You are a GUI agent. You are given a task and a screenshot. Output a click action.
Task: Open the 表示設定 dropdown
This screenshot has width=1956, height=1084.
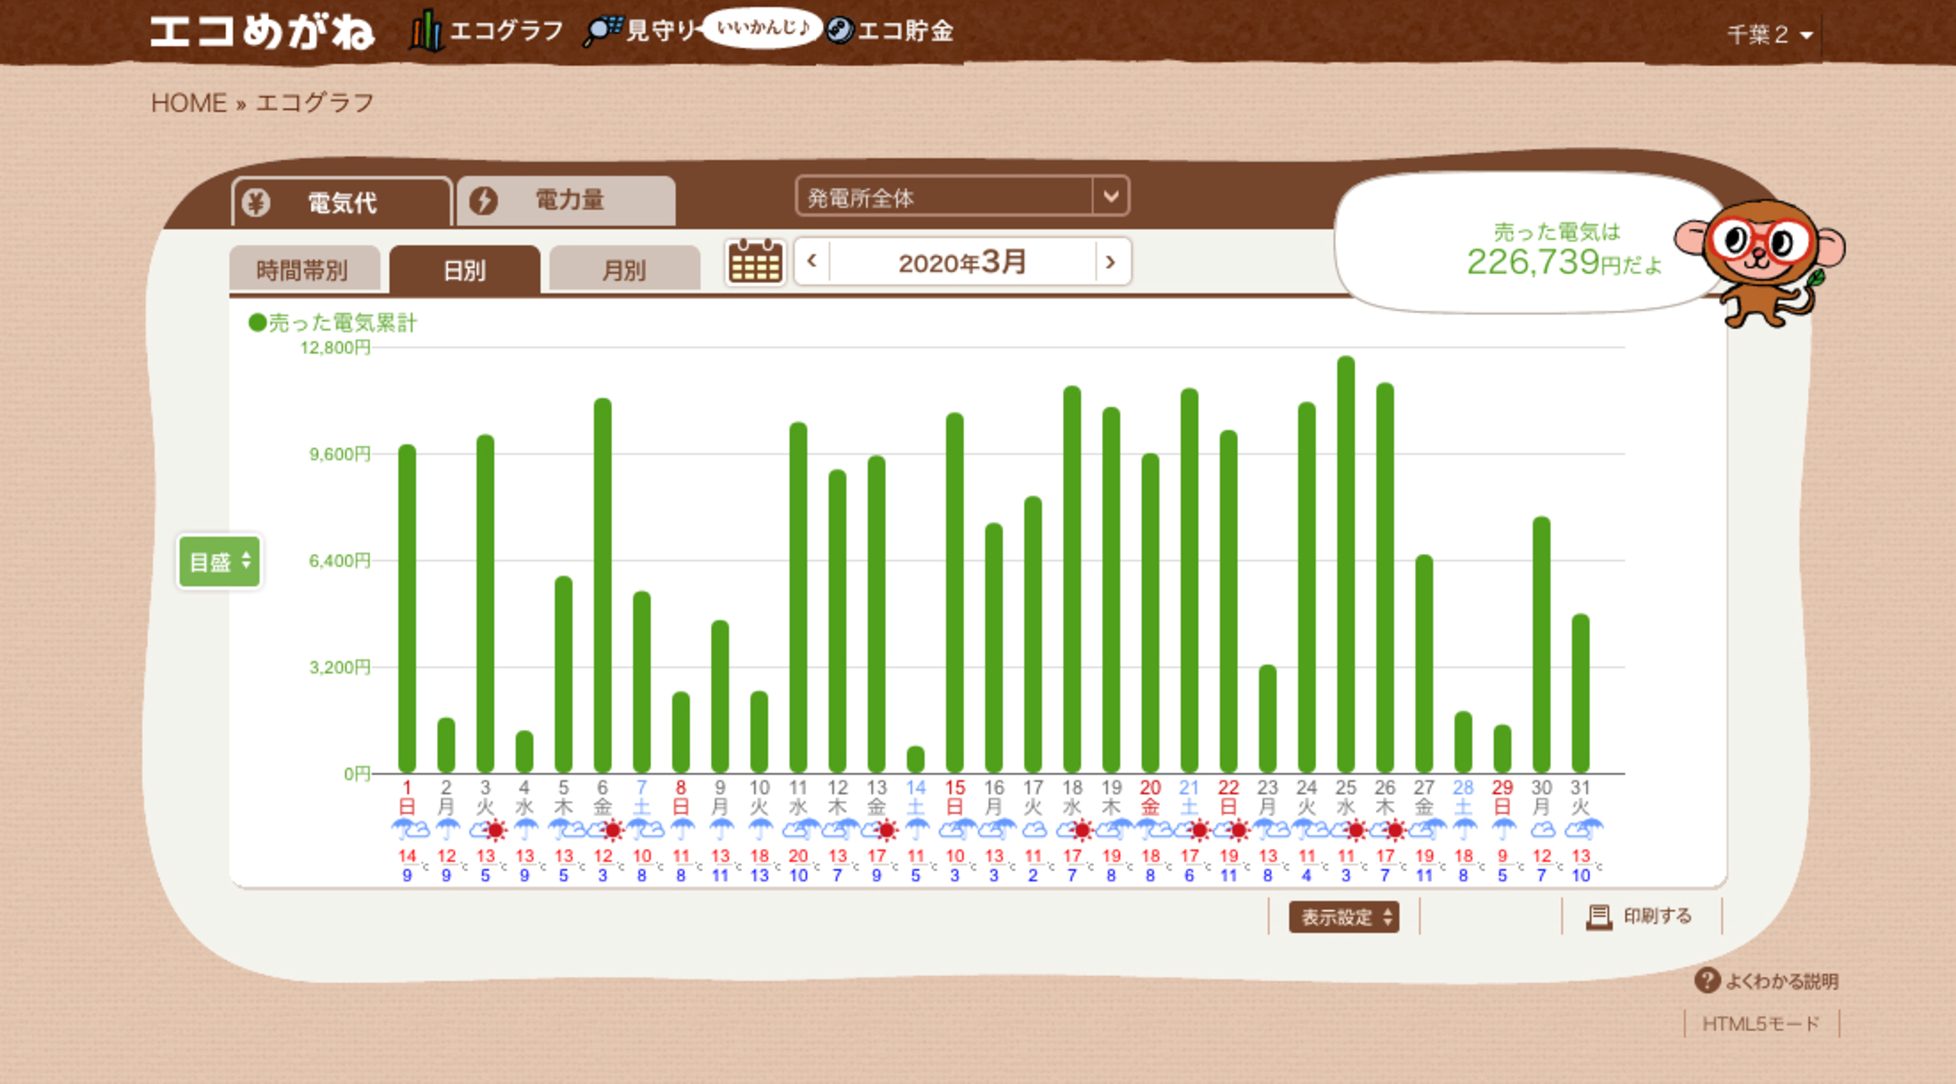1343,916
